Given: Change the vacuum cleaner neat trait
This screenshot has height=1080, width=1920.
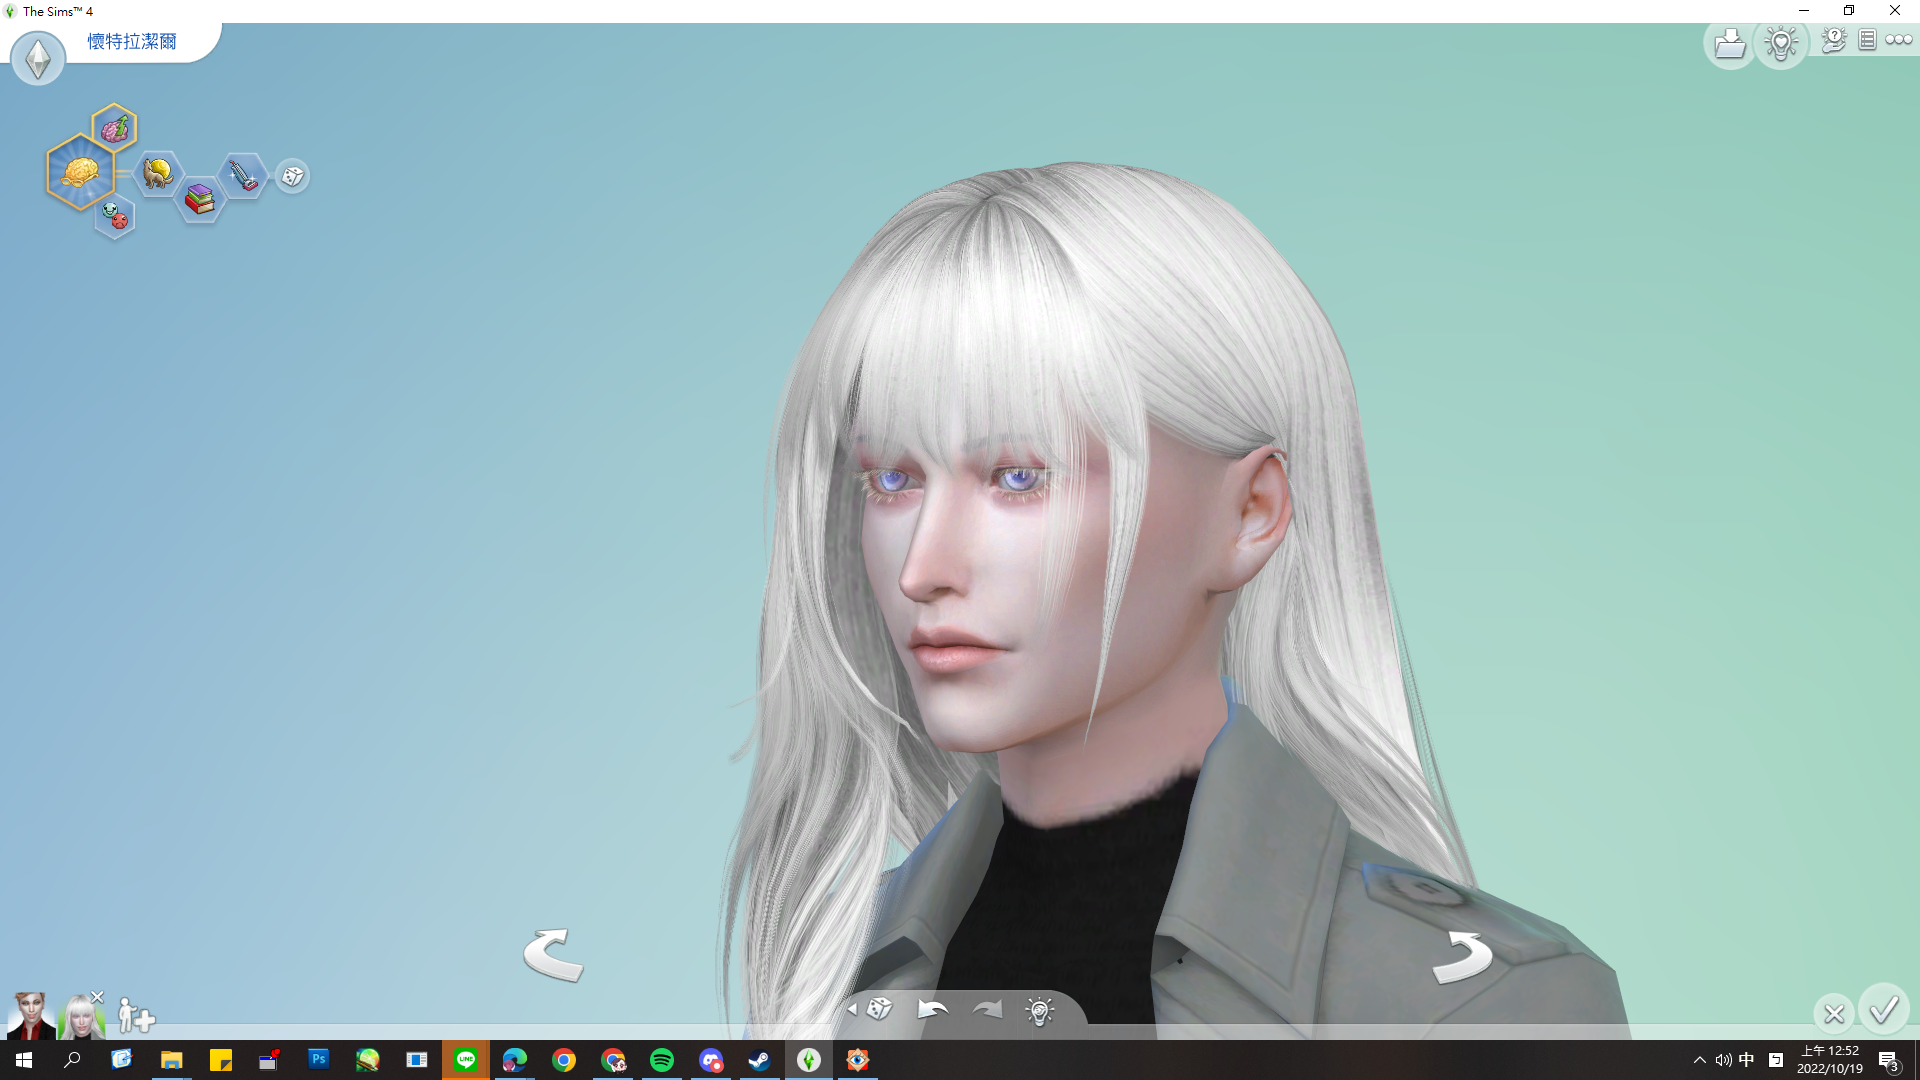Looking at the screenshot, I should [243, 176].
